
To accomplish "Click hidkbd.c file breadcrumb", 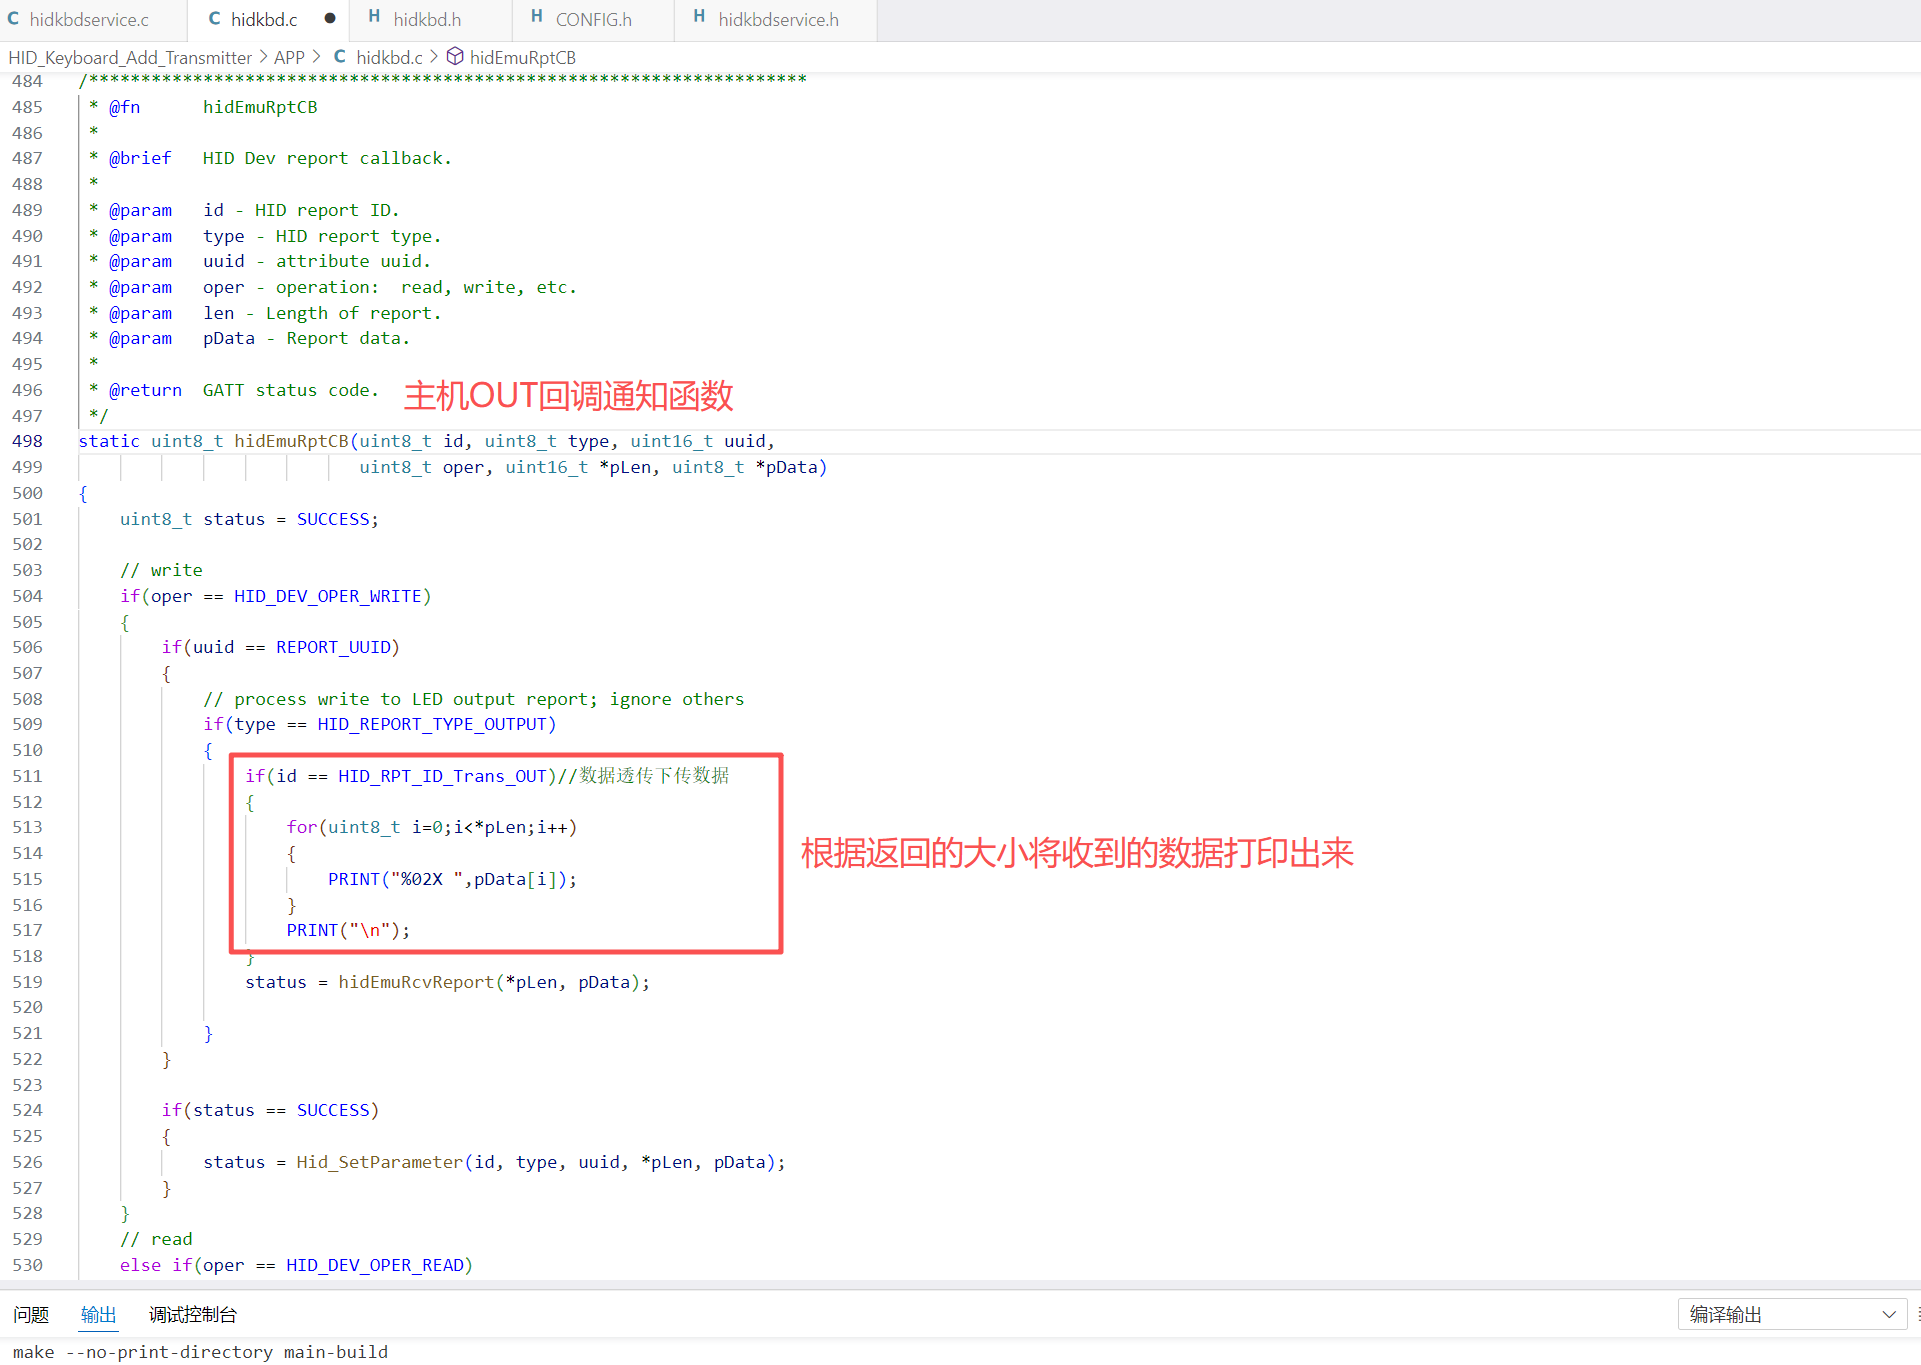I will 389,57.
